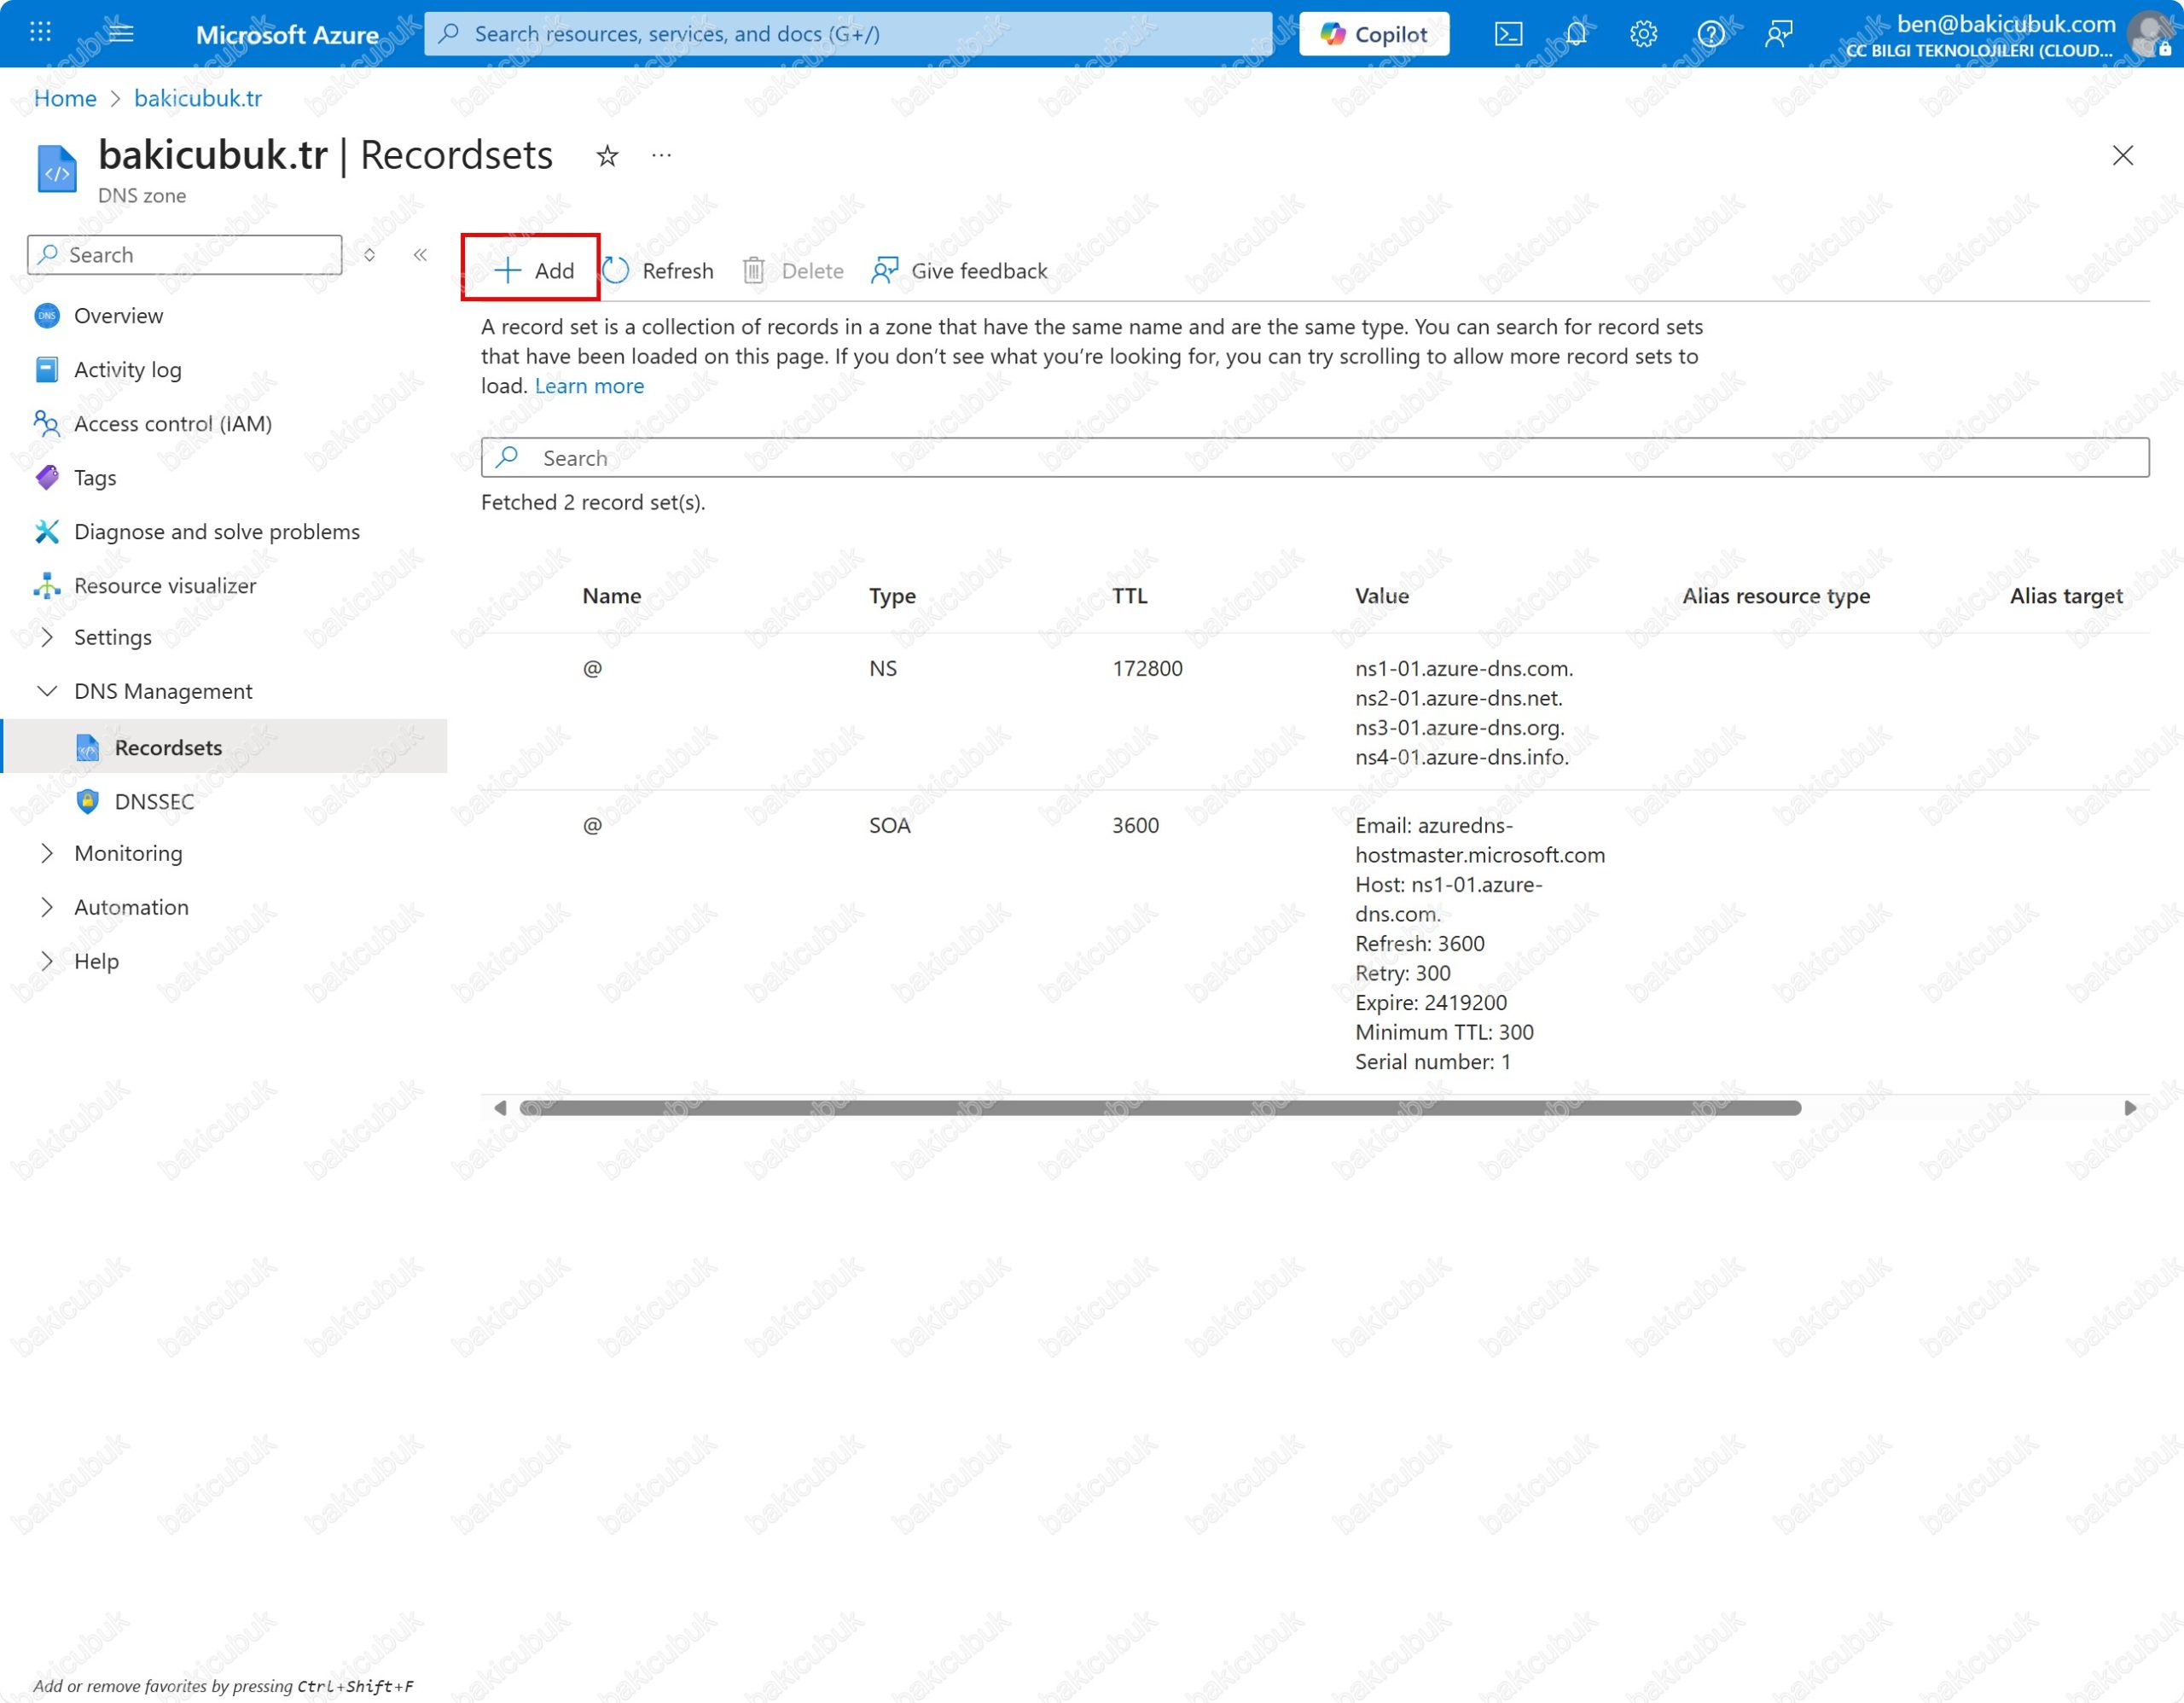Click the Copilot button
2184x1703 pixels.
pos(1373,35)
